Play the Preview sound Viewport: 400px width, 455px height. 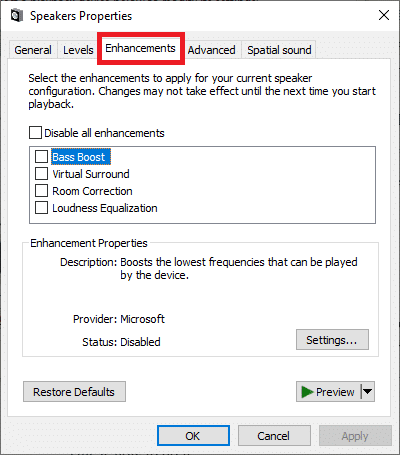click(328, 392)
